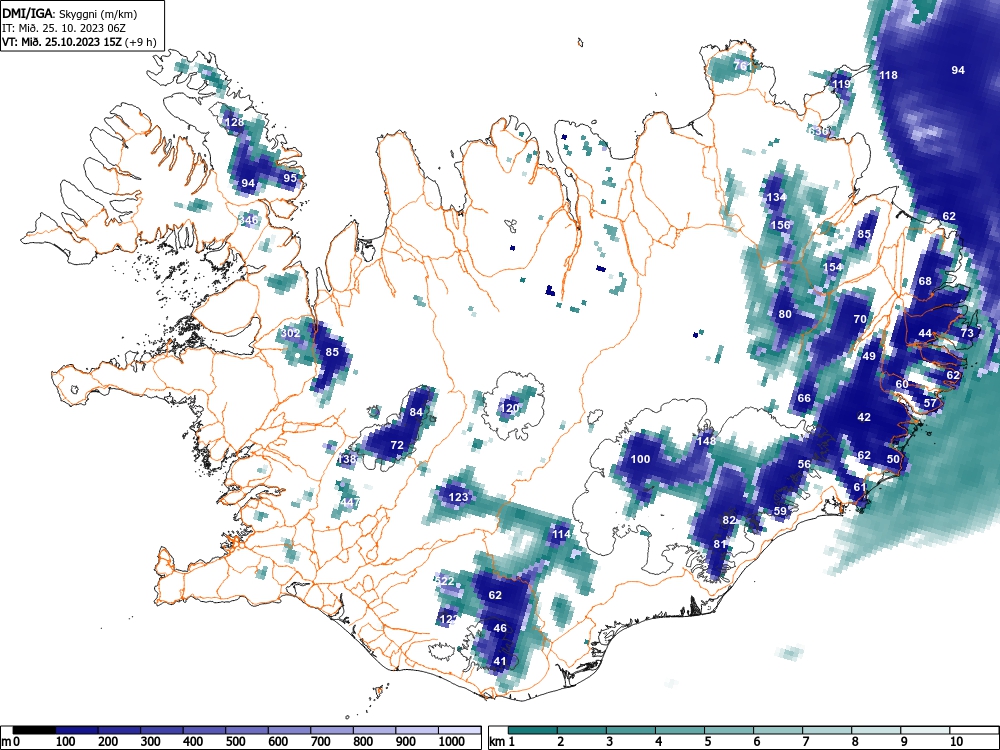The height and width of the screenshot is (750, 1000).
Task: Click the '600' label on the meter legend
Action: 278,742
